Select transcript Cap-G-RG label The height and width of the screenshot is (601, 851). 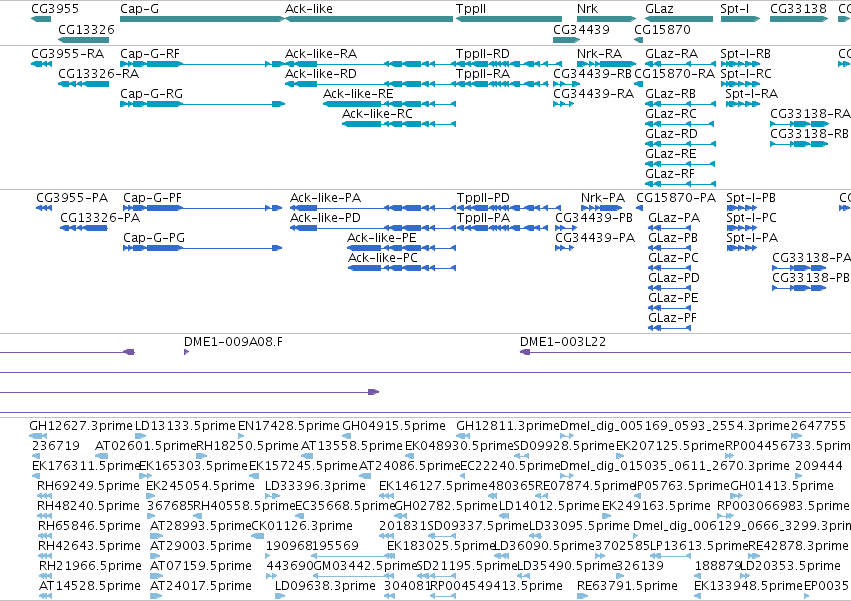pyautogui.click(x=151, y=94)
